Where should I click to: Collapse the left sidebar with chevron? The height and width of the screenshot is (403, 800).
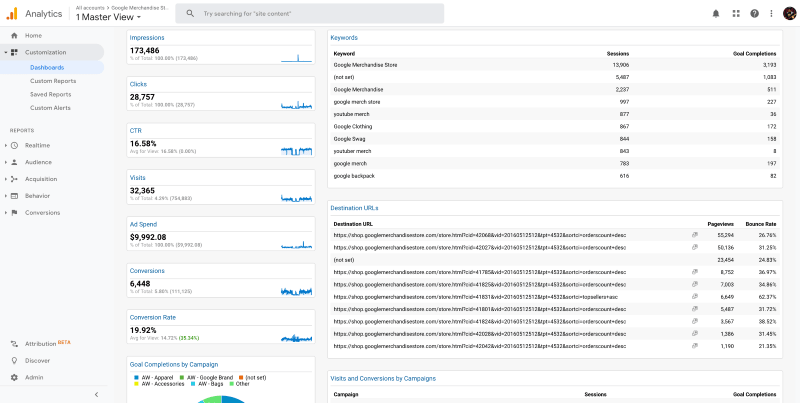click(96, 394)
